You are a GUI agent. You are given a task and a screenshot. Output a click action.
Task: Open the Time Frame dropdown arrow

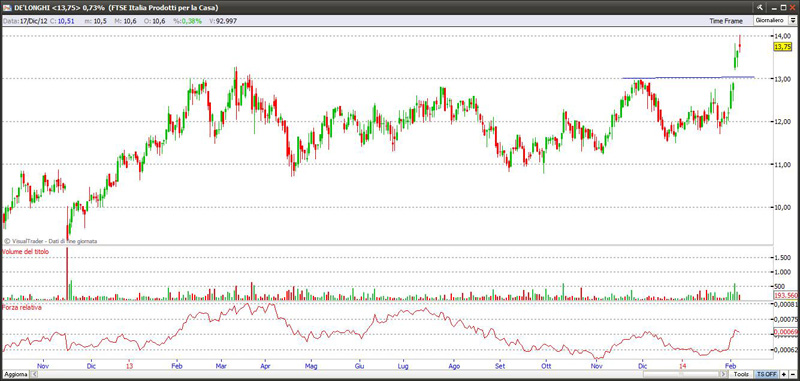coord(792,20)
